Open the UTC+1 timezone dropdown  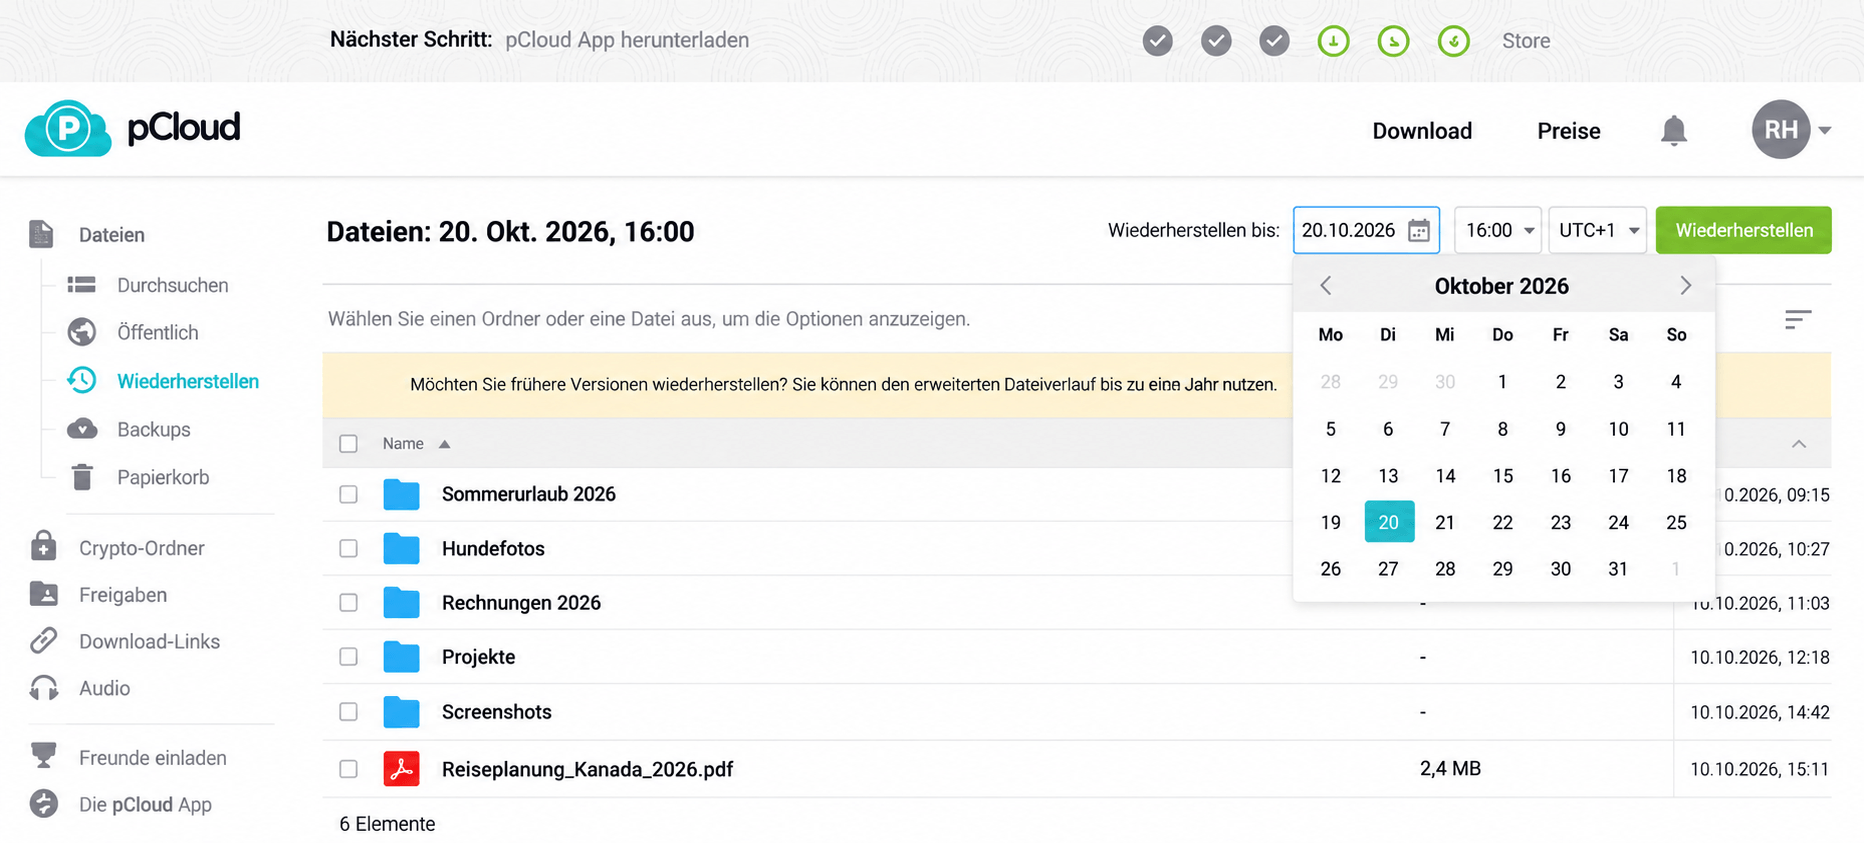pos(1597,230)
